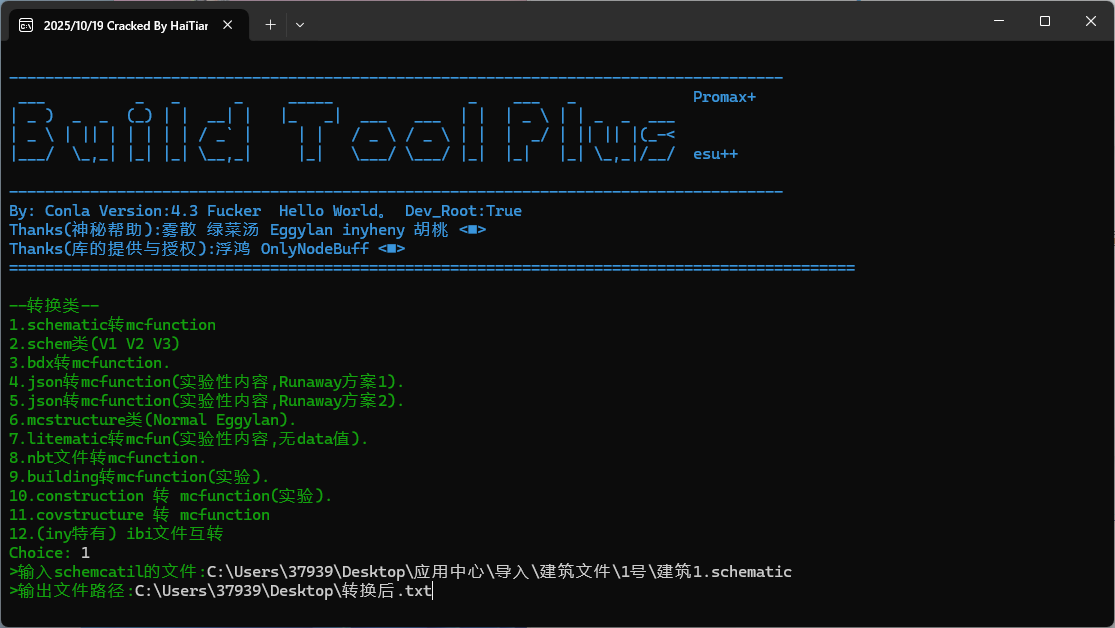Image resolution: width=1115 pixels, height=628 pixels.
Task: Click option "6.mcstructure类(Normal Eggylan)"
Action: (x=152, y=420)
